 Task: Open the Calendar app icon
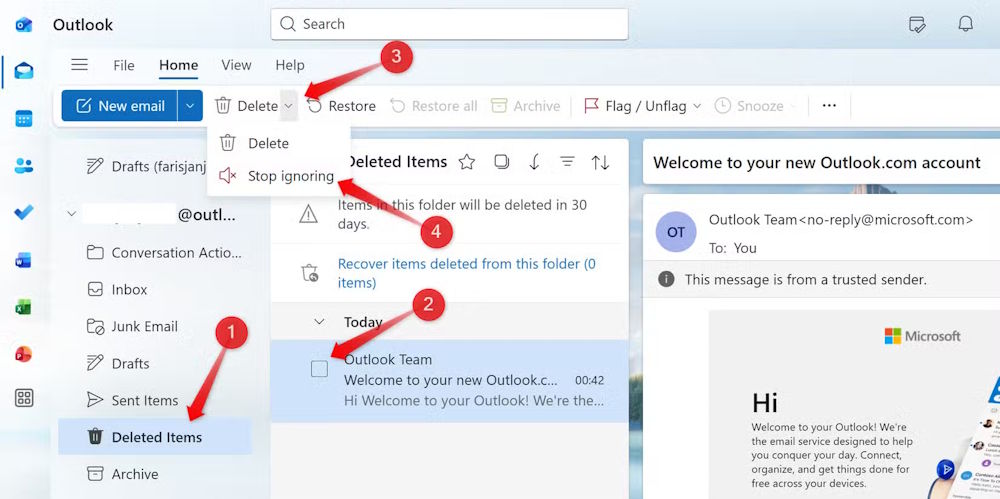pyautogui.click(x=24, y=118)
